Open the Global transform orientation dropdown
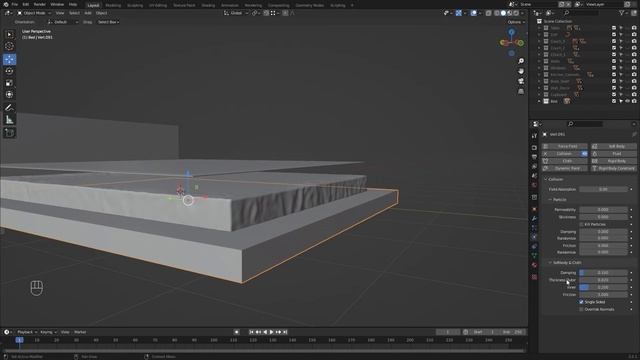 (236, 13)
